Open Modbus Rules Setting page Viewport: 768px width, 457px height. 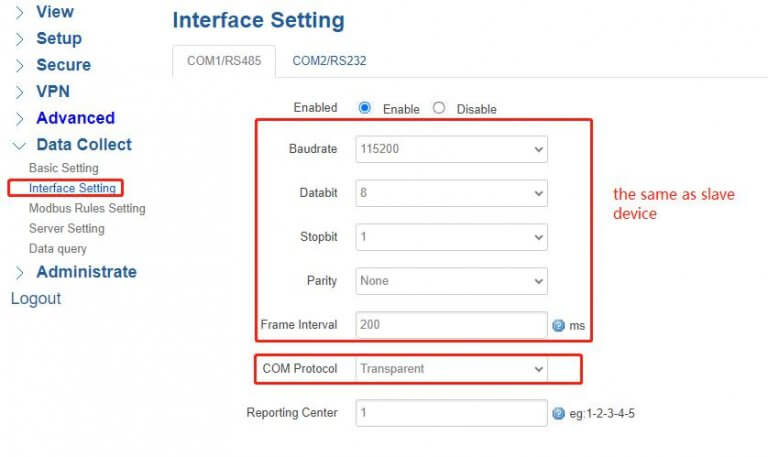[x=87, y=208]
